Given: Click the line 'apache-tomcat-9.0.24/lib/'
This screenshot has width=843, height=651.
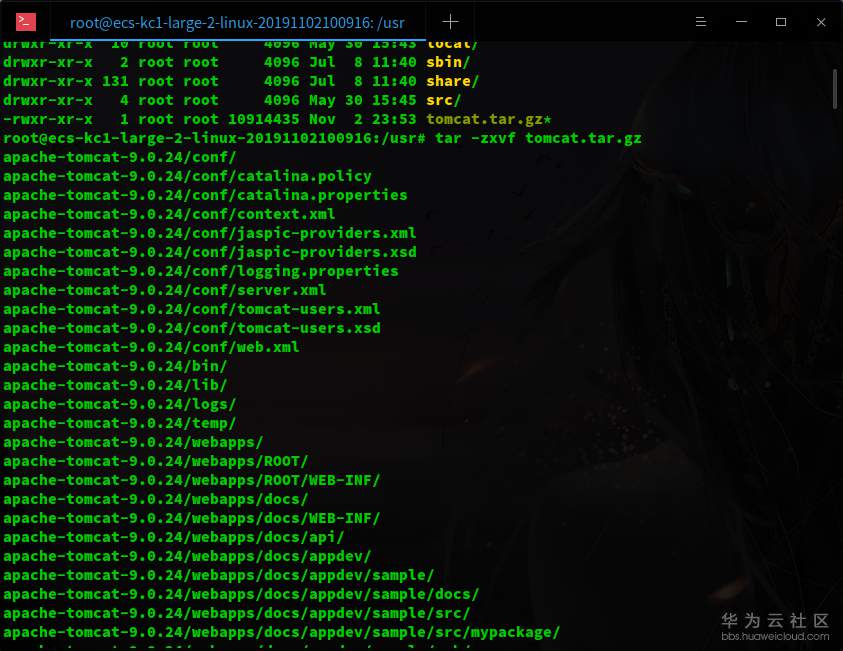Looking at the screenshot, I should point(115,385).
